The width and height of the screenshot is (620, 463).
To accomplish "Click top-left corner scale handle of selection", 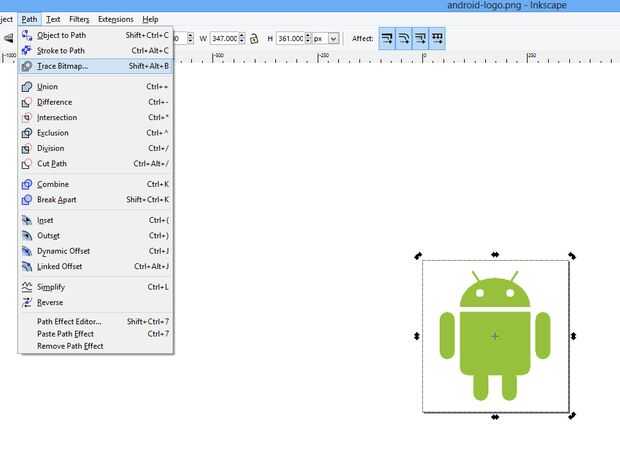I will tap(418, 256).
